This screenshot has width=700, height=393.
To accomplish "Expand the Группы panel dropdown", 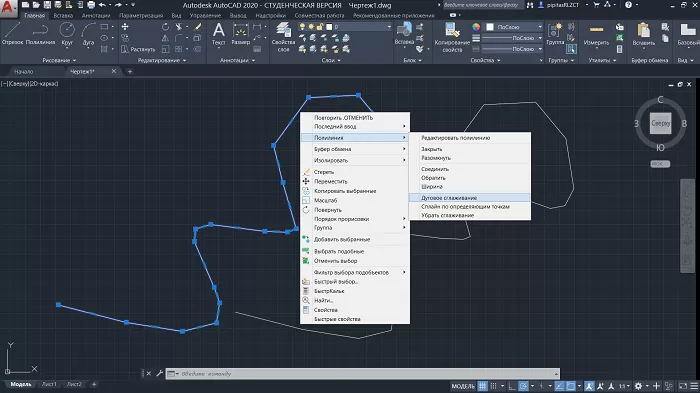I will pyautogui.click(x=562, y=60).
